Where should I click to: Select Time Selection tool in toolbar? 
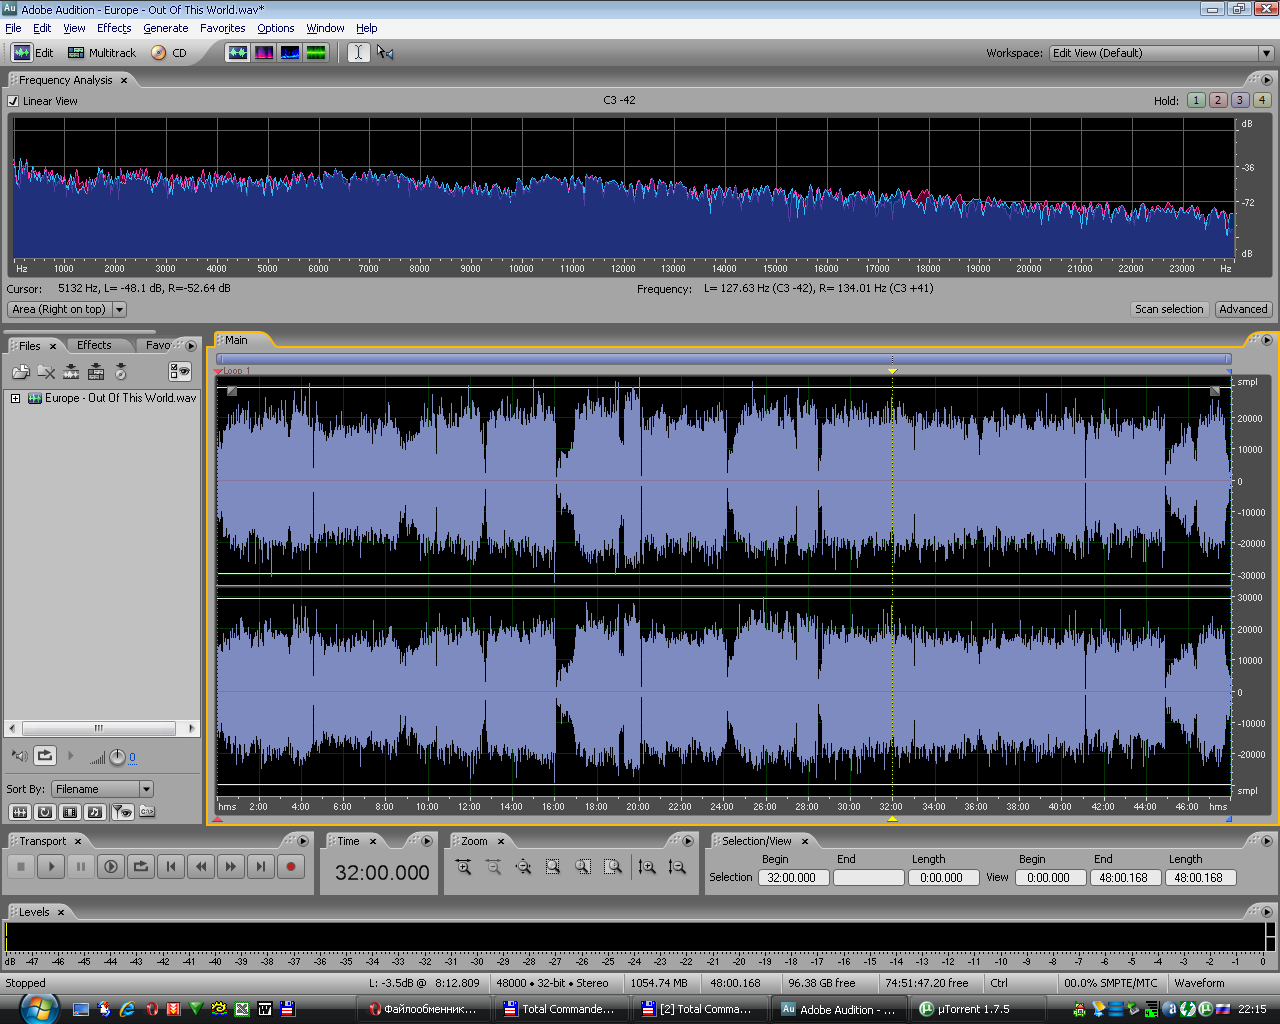point(358,53)
